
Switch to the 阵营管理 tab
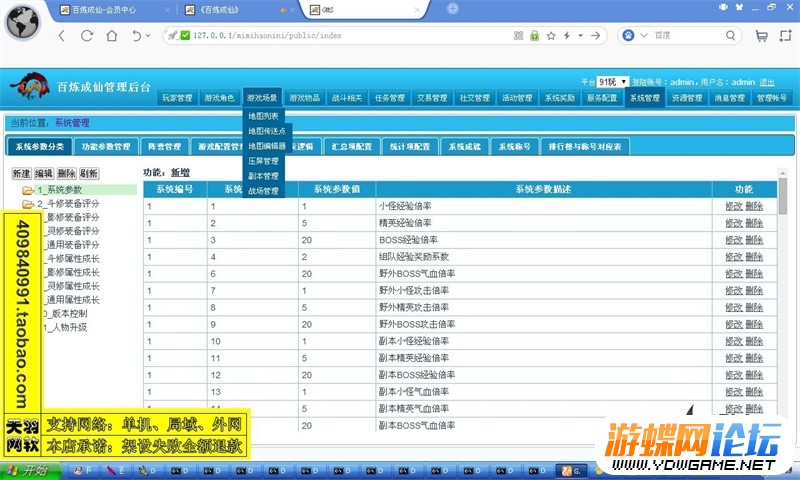(x=165, y=147)
